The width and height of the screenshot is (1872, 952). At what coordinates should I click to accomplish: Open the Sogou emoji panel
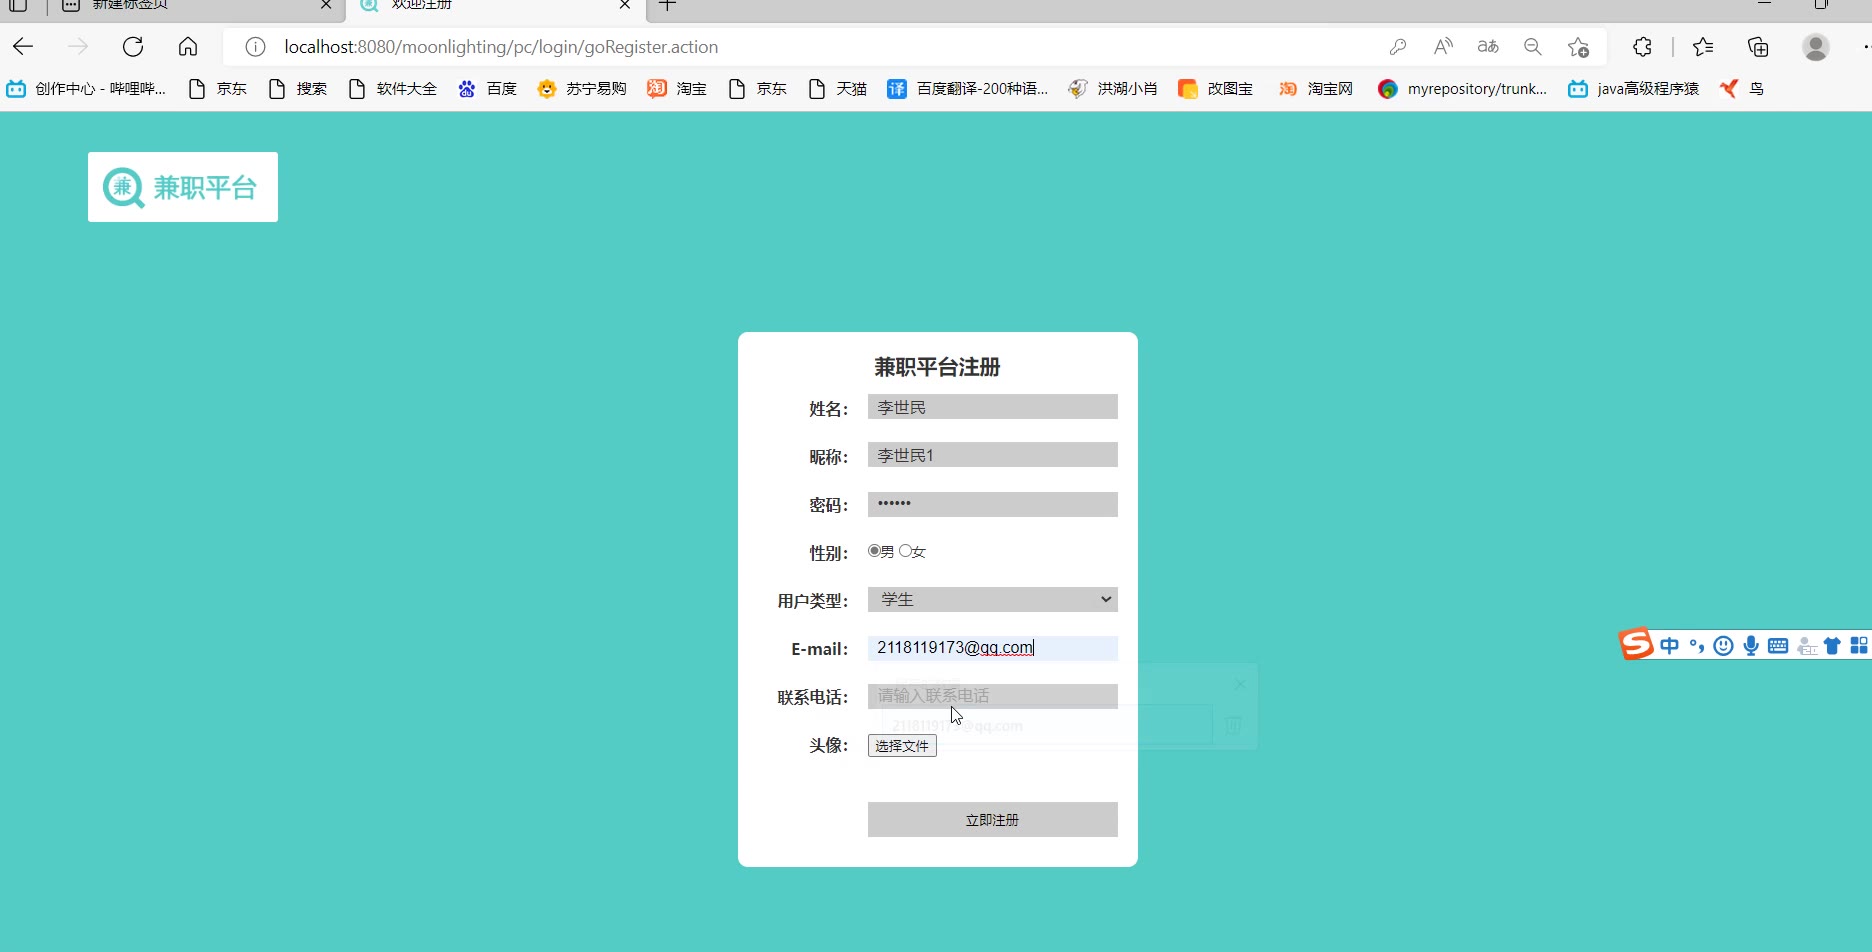[x=1723, y=646]
